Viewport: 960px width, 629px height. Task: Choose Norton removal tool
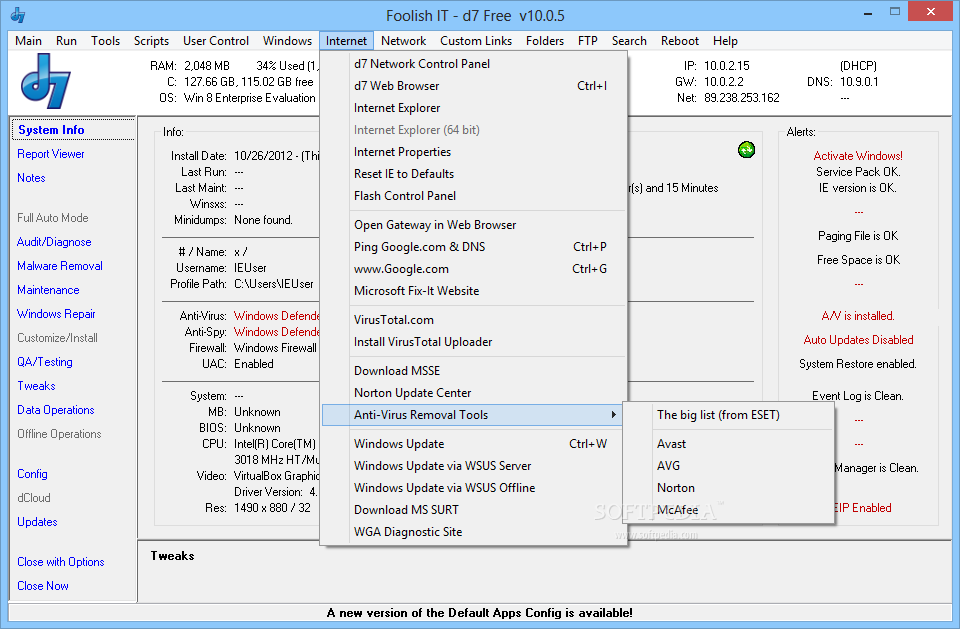729,488
